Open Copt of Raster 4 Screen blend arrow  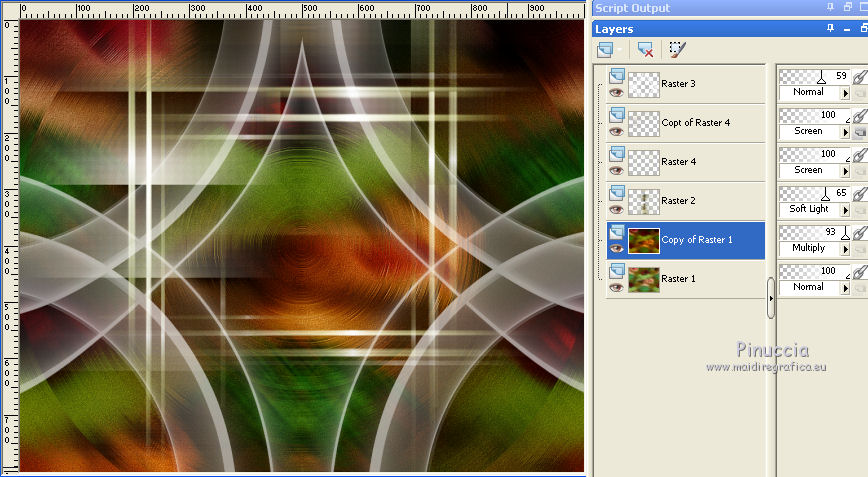point(845,132)
